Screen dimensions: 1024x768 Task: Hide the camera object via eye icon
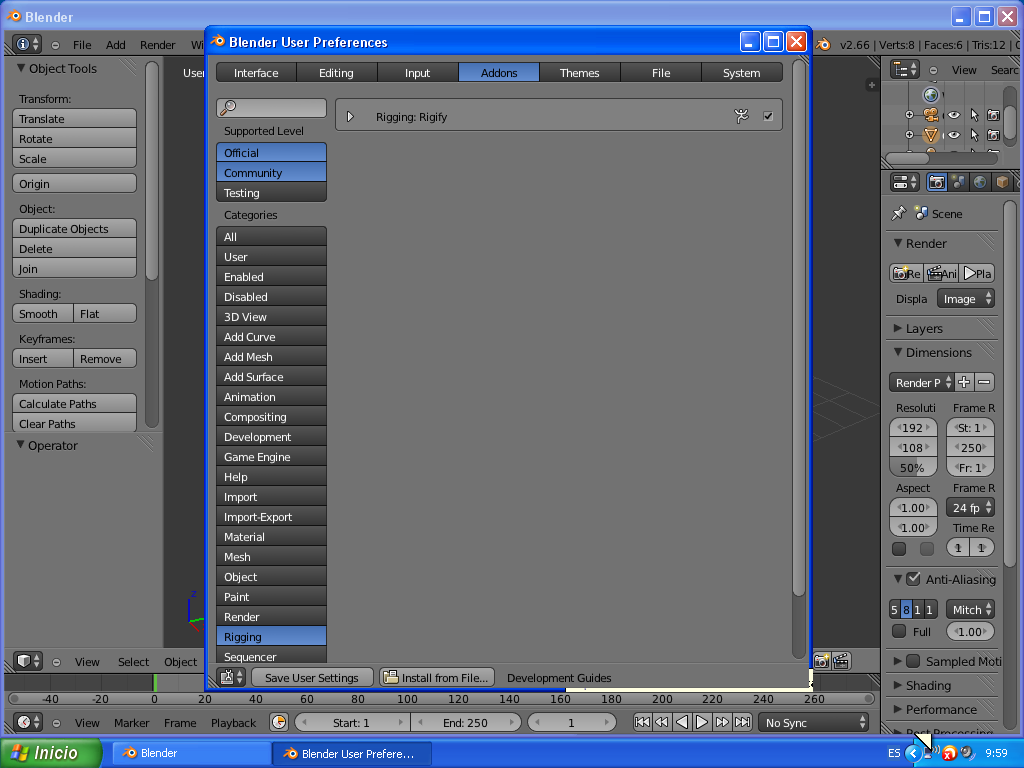point(954,115)
